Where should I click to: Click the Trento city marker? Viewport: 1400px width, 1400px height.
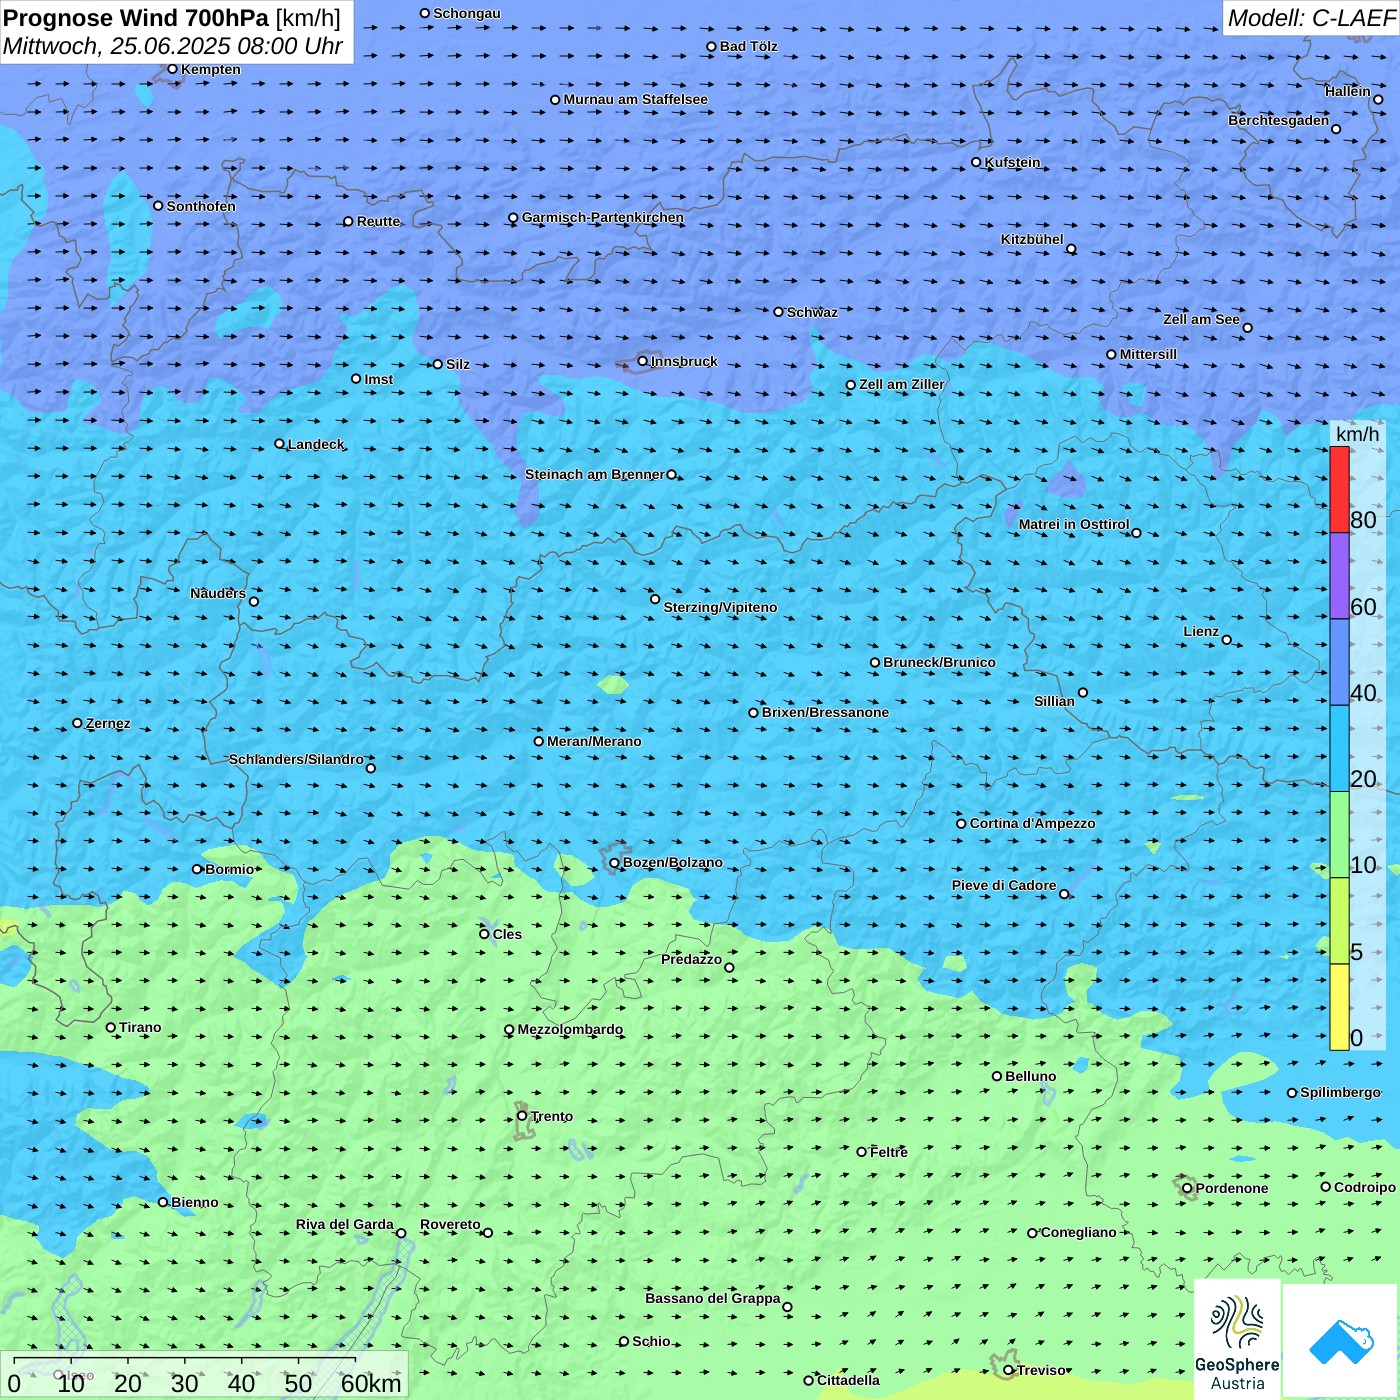tap(522, 1116)
